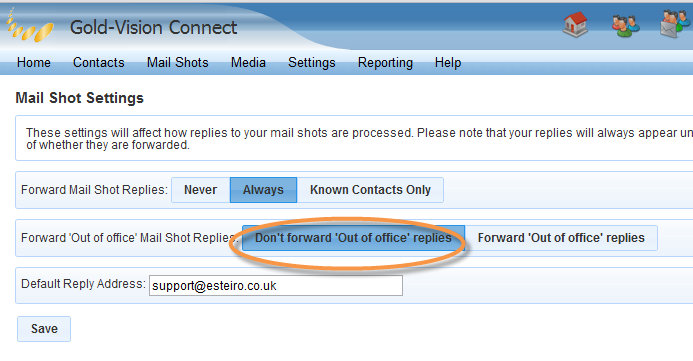The height and width of the screenshot is (361, 693).
Task: Click the Gold-Vision Connect title text
Action: [x=153, y=27]
